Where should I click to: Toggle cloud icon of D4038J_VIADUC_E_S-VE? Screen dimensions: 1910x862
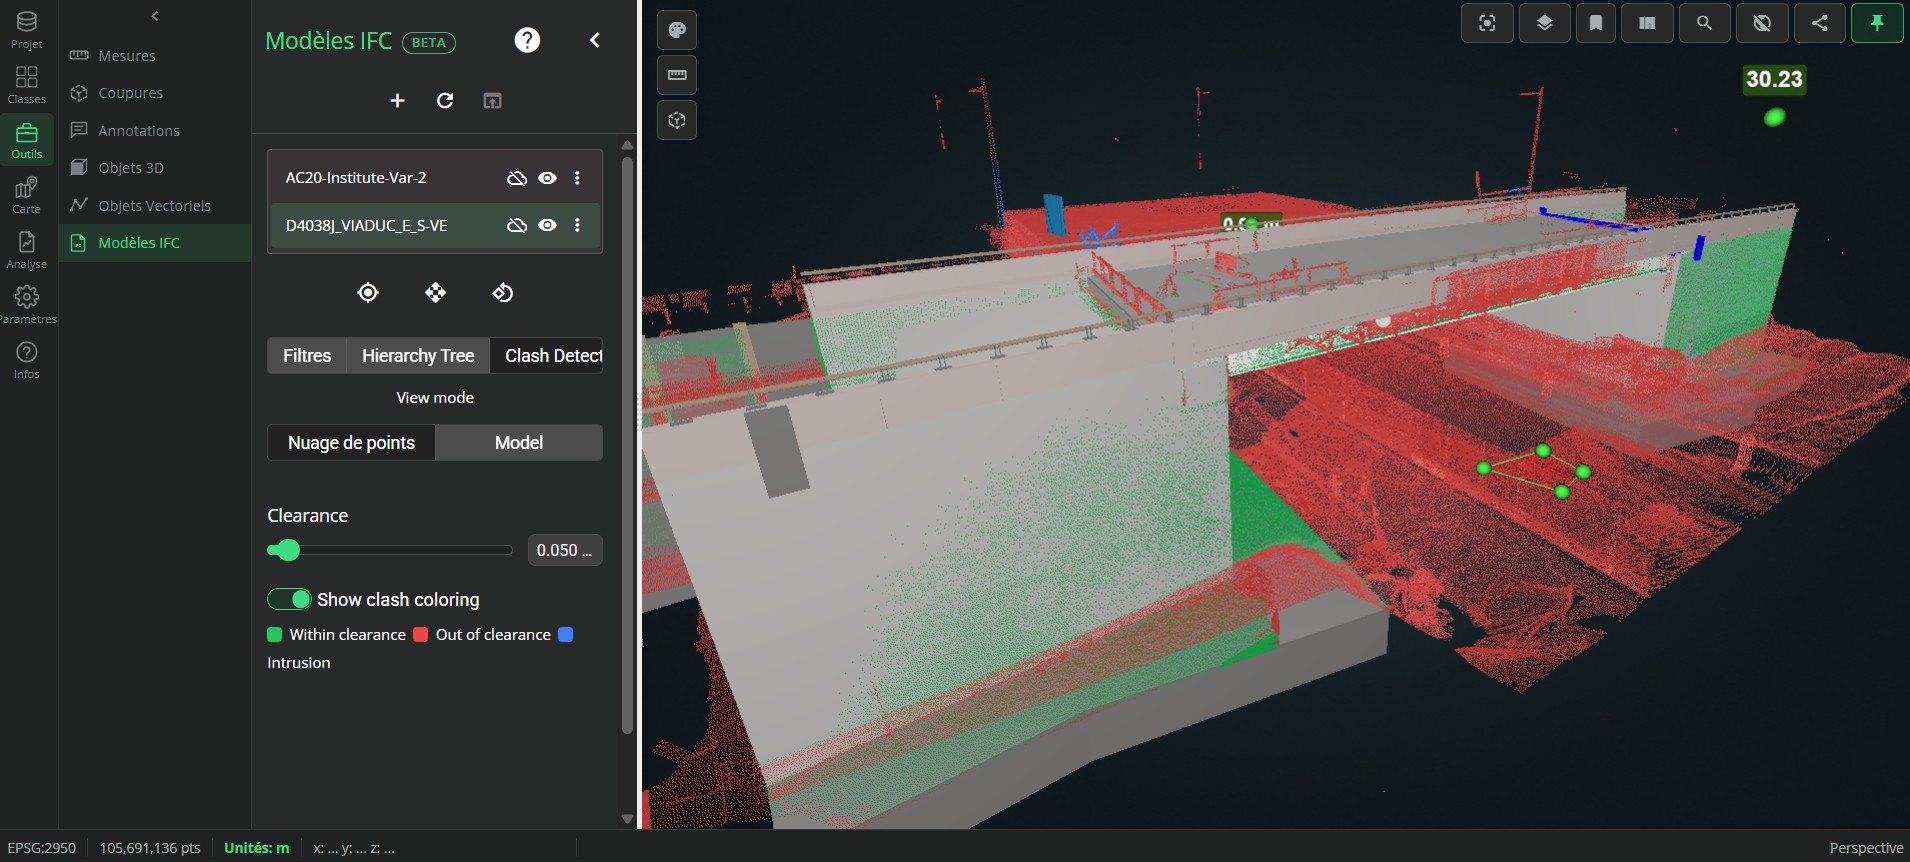[516, 225]
